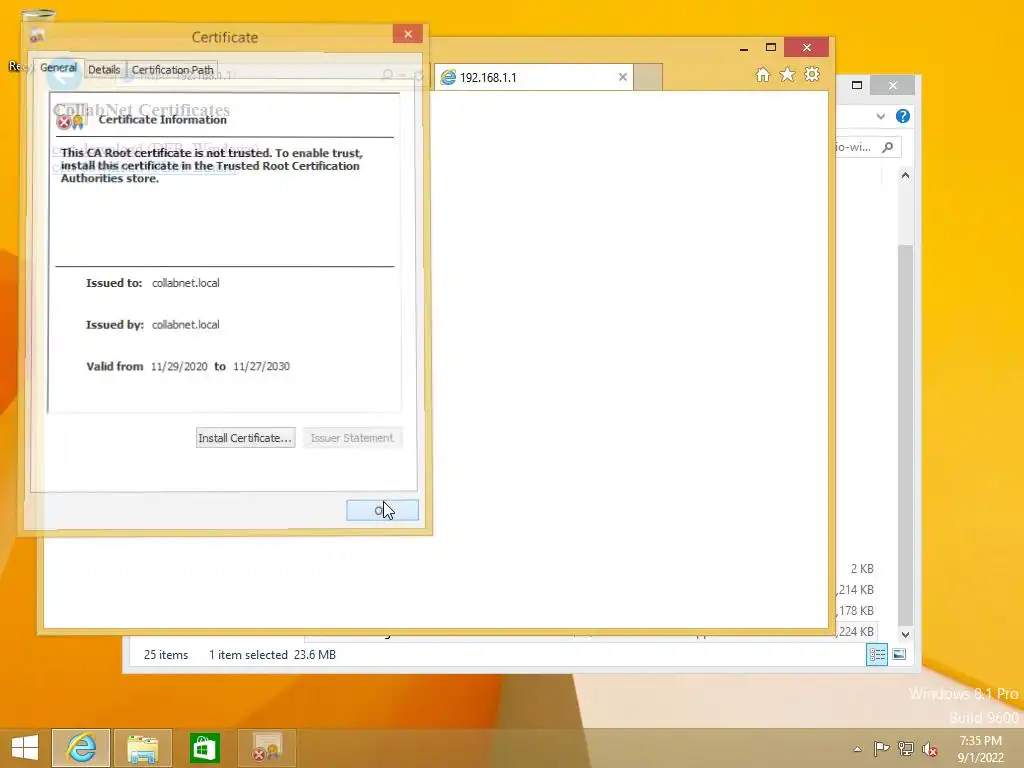This screenshot has width=1024, height=768.
Task: Click '1 item selected 23.6 MB' status text
Action: [x=272, y=654]
